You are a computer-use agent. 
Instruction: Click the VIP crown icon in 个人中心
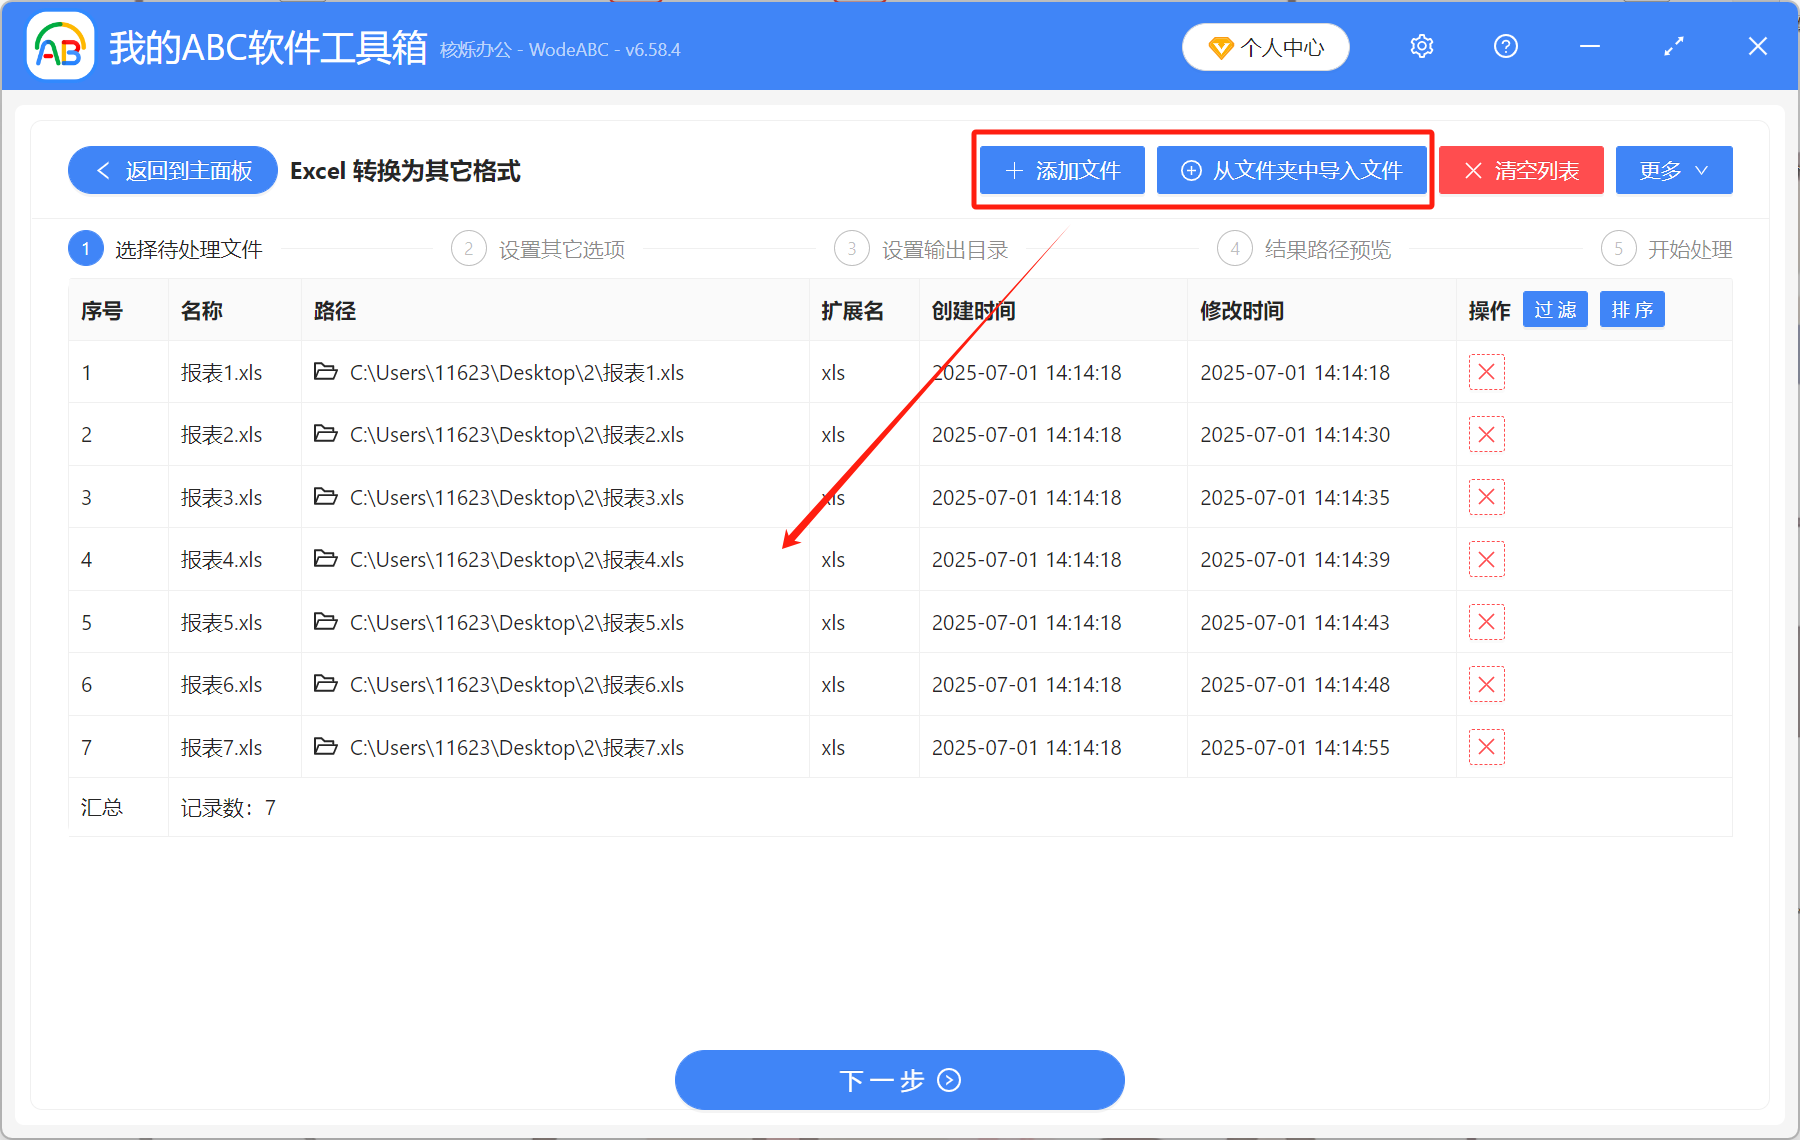(x=1221, y=47)
